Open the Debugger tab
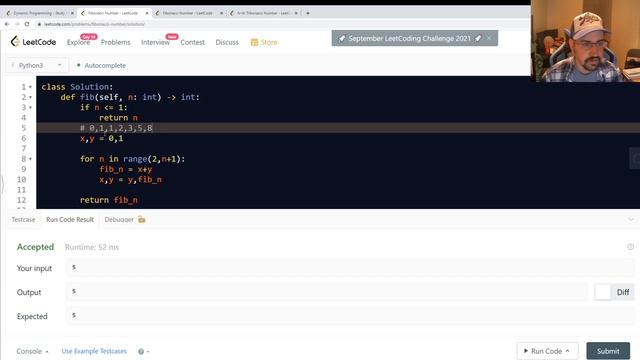 coord(119,220)
